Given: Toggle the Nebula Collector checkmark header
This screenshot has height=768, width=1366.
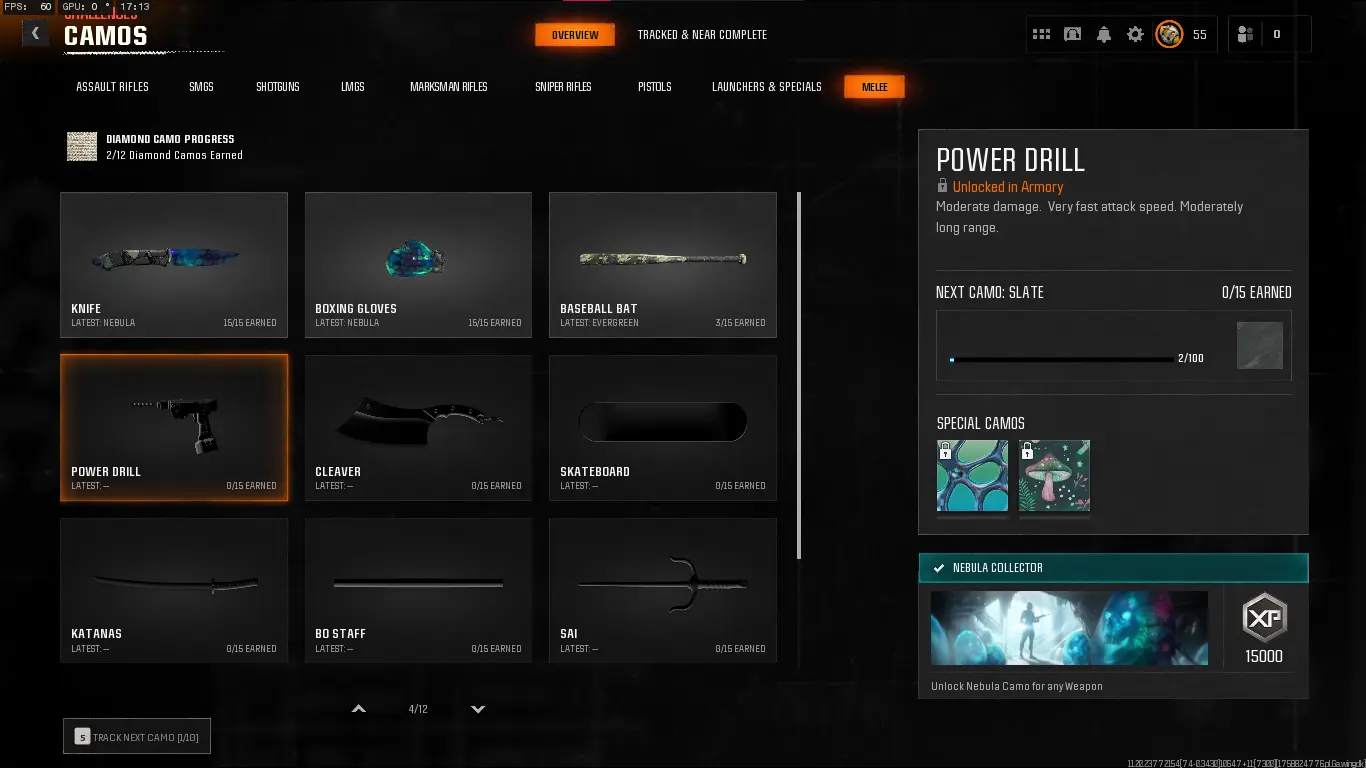Looking at the screenshot, I should [1113, 568].
